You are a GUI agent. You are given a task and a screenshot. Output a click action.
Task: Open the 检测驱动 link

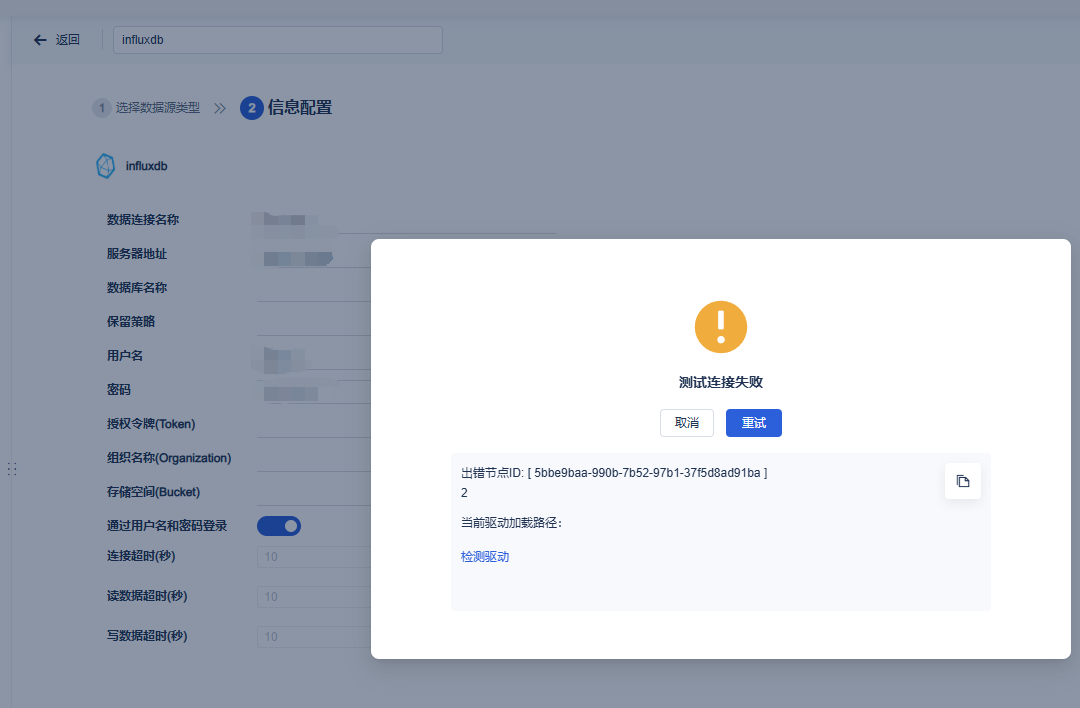point(485,556)
